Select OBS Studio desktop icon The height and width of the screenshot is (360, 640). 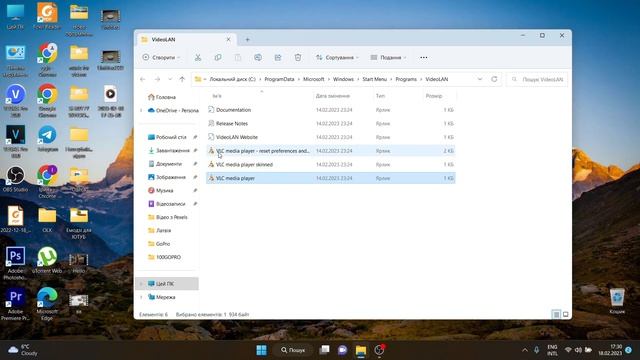pyautogui.click(x=16, y=179)
